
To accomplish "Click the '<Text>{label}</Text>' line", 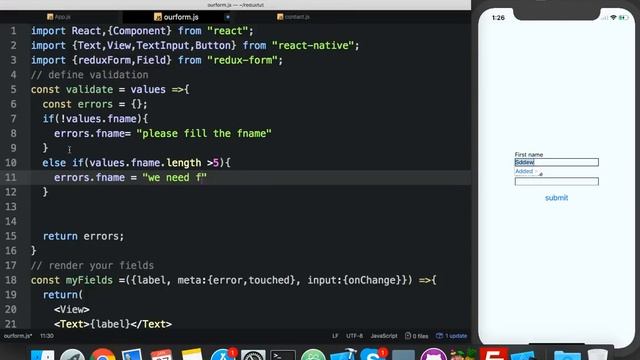I will tap(113, 324).
